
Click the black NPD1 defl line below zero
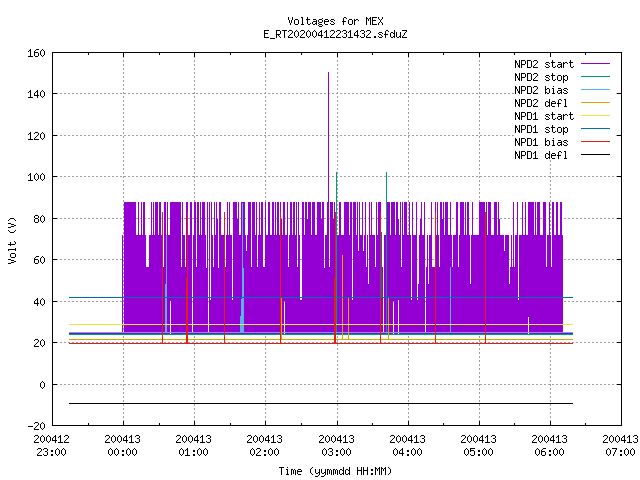tap(321, 403)
